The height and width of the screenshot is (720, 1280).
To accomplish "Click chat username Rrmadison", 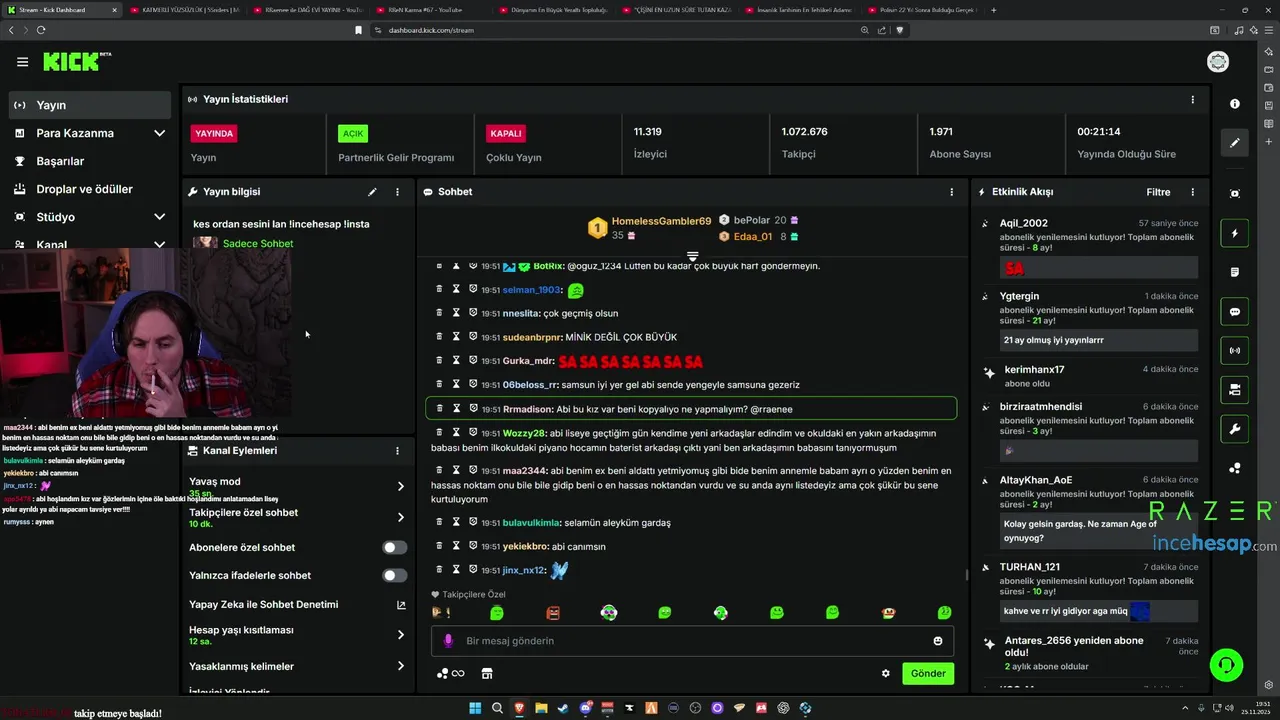I will 527,409.
